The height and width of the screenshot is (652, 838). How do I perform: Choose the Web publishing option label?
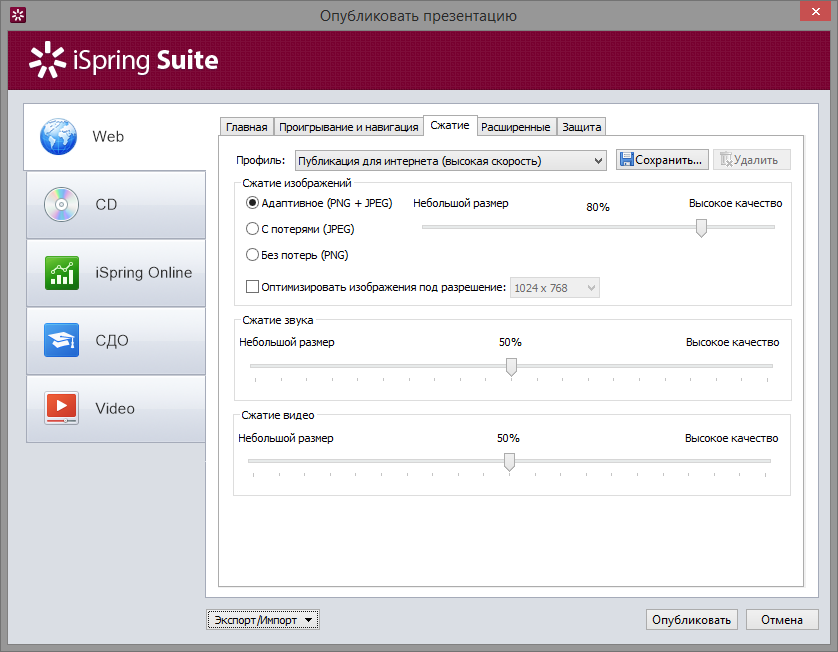click(x=108, y=137)
